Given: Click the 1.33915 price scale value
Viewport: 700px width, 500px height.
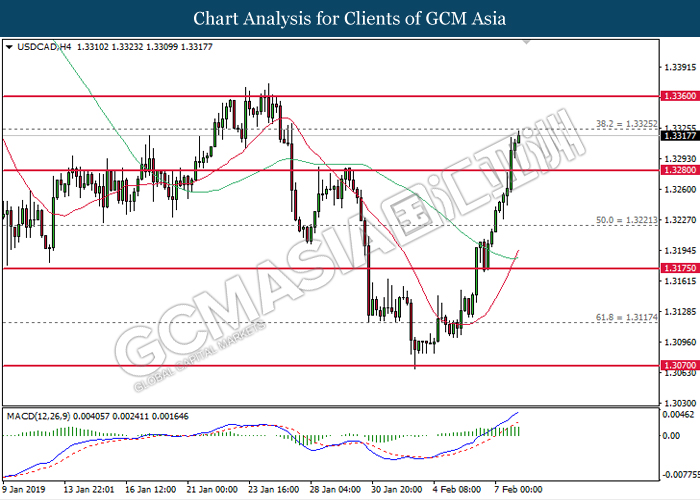Looking at the screenshot, I should 680,67.
